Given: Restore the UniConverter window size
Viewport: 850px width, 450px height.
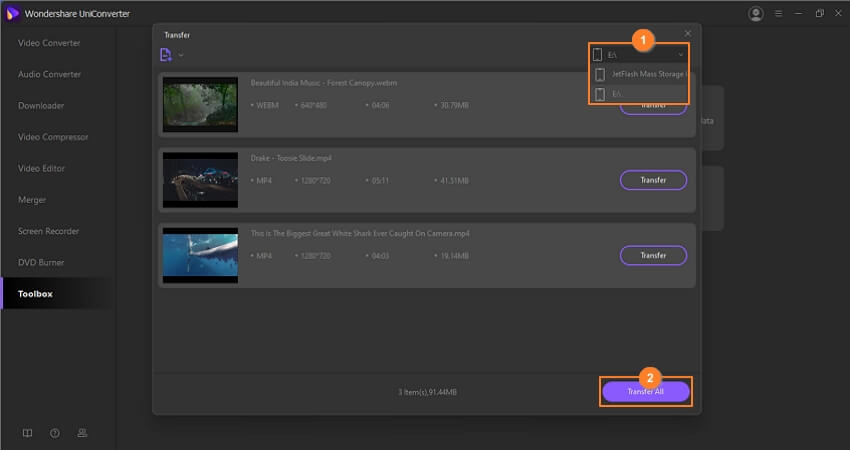Looking at the screenshot, I should click(x=819, y=14).
